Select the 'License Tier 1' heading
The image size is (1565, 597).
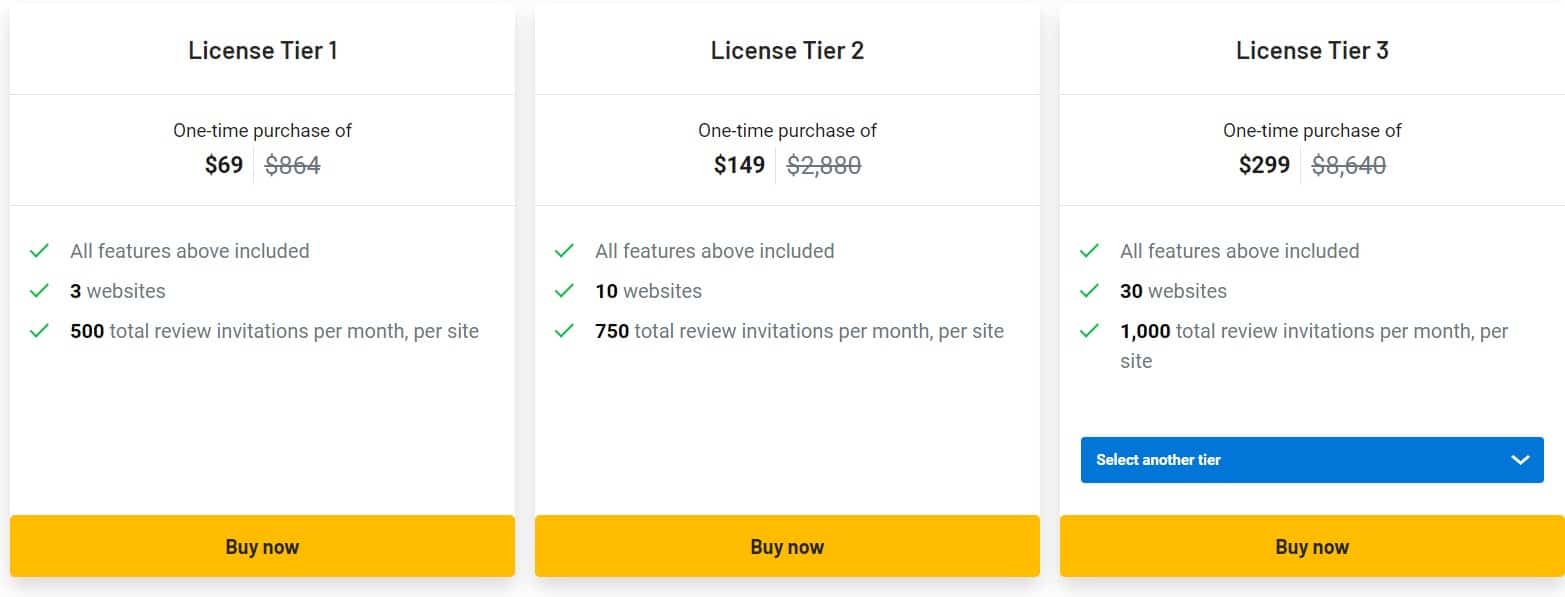262,50
